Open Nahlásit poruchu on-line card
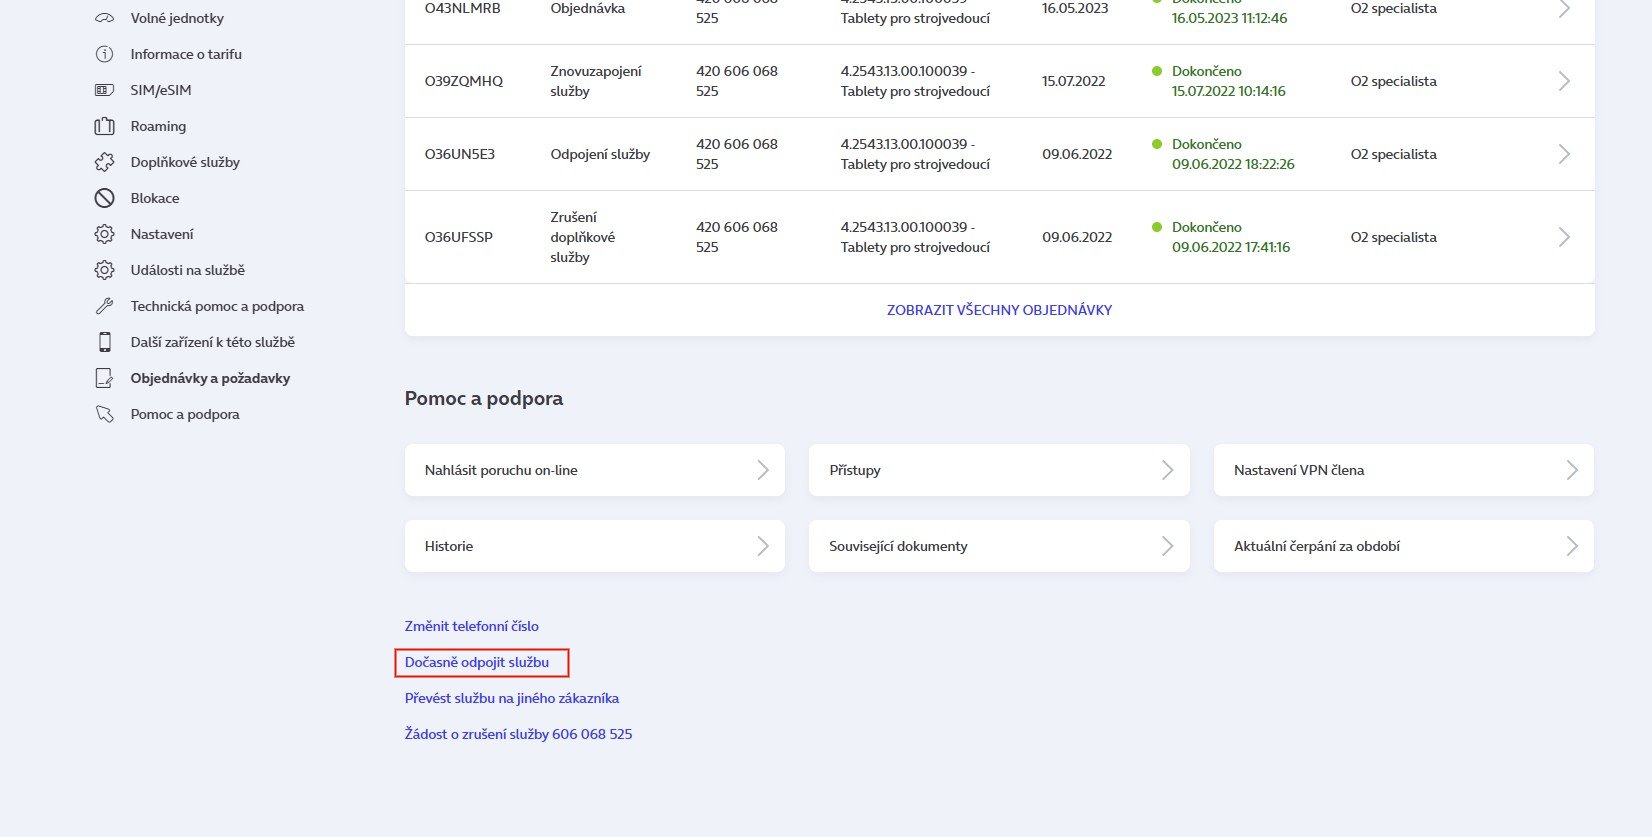 coord(594,470)
